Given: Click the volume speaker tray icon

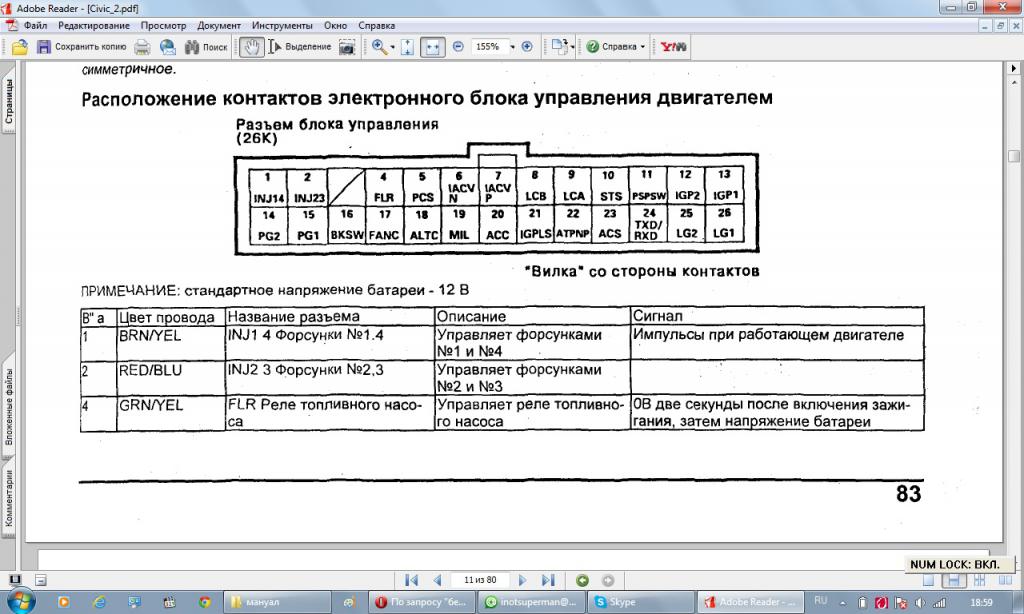Looking at the screenshot, I should (920, 602).
